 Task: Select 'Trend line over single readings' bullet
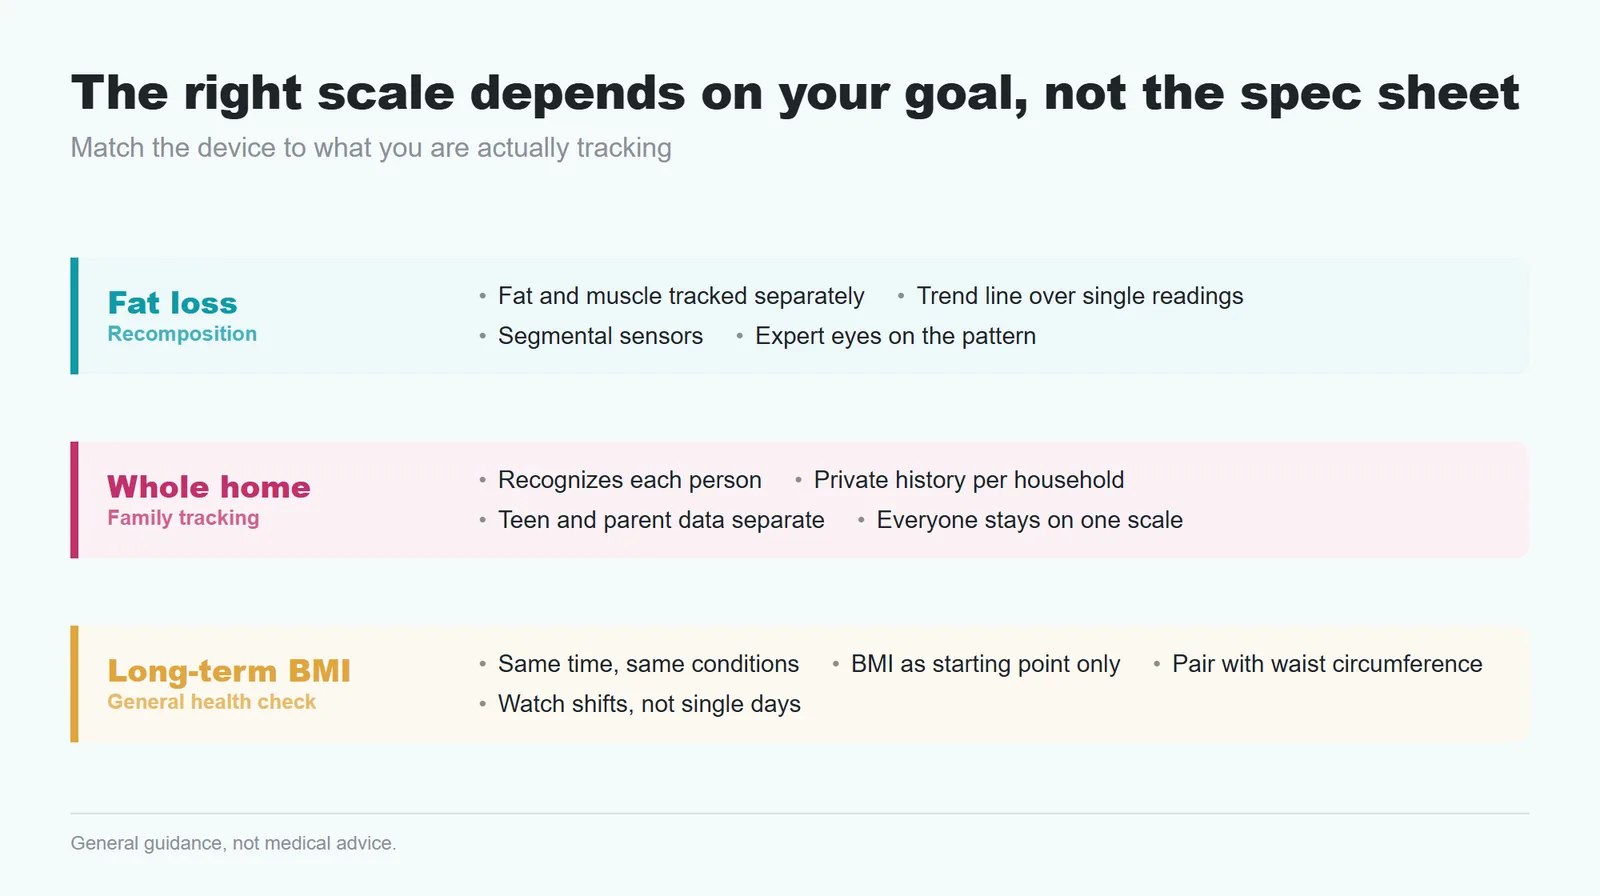pyautogui.click(x=1080, y=296)
